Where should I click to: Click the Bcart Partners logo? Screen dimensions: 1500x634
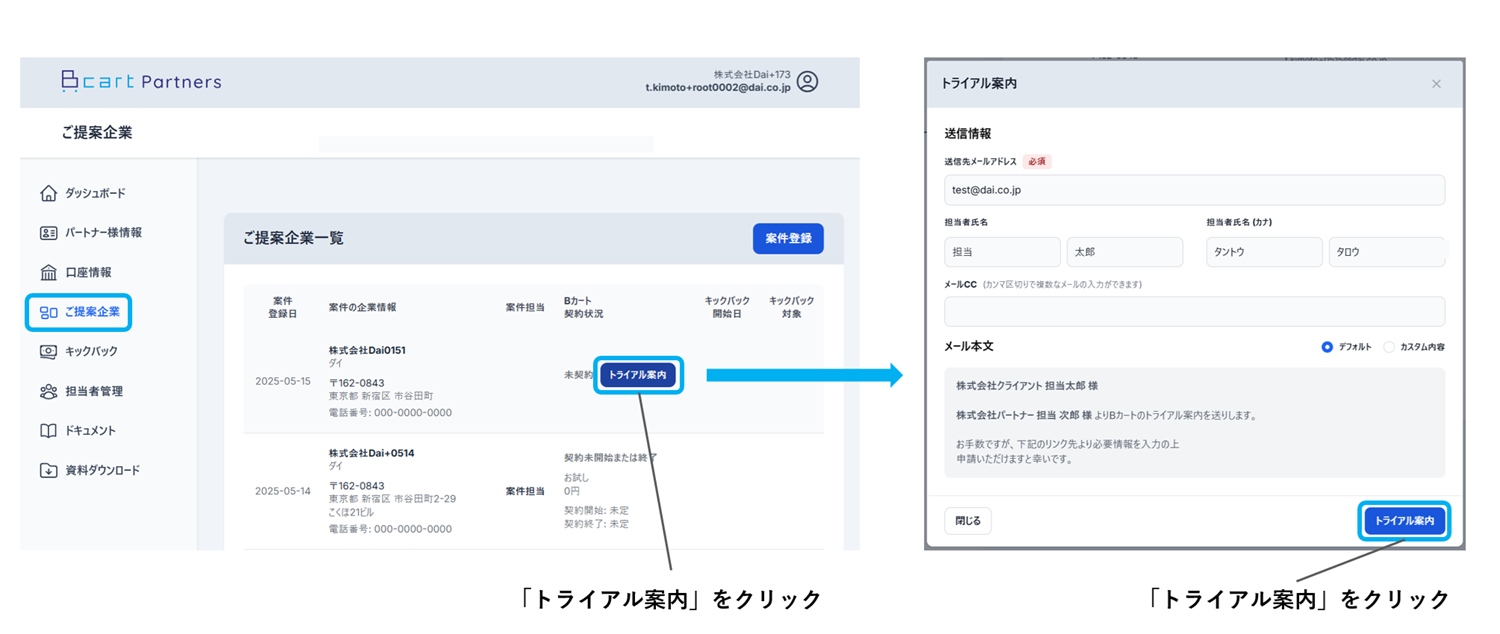pos(141,82)
